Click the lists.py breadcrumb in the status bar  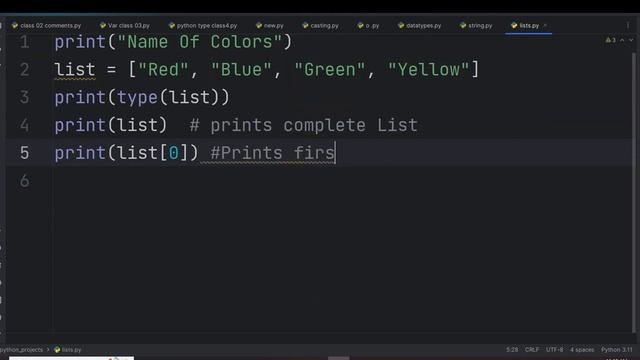[x=68, y=350]
